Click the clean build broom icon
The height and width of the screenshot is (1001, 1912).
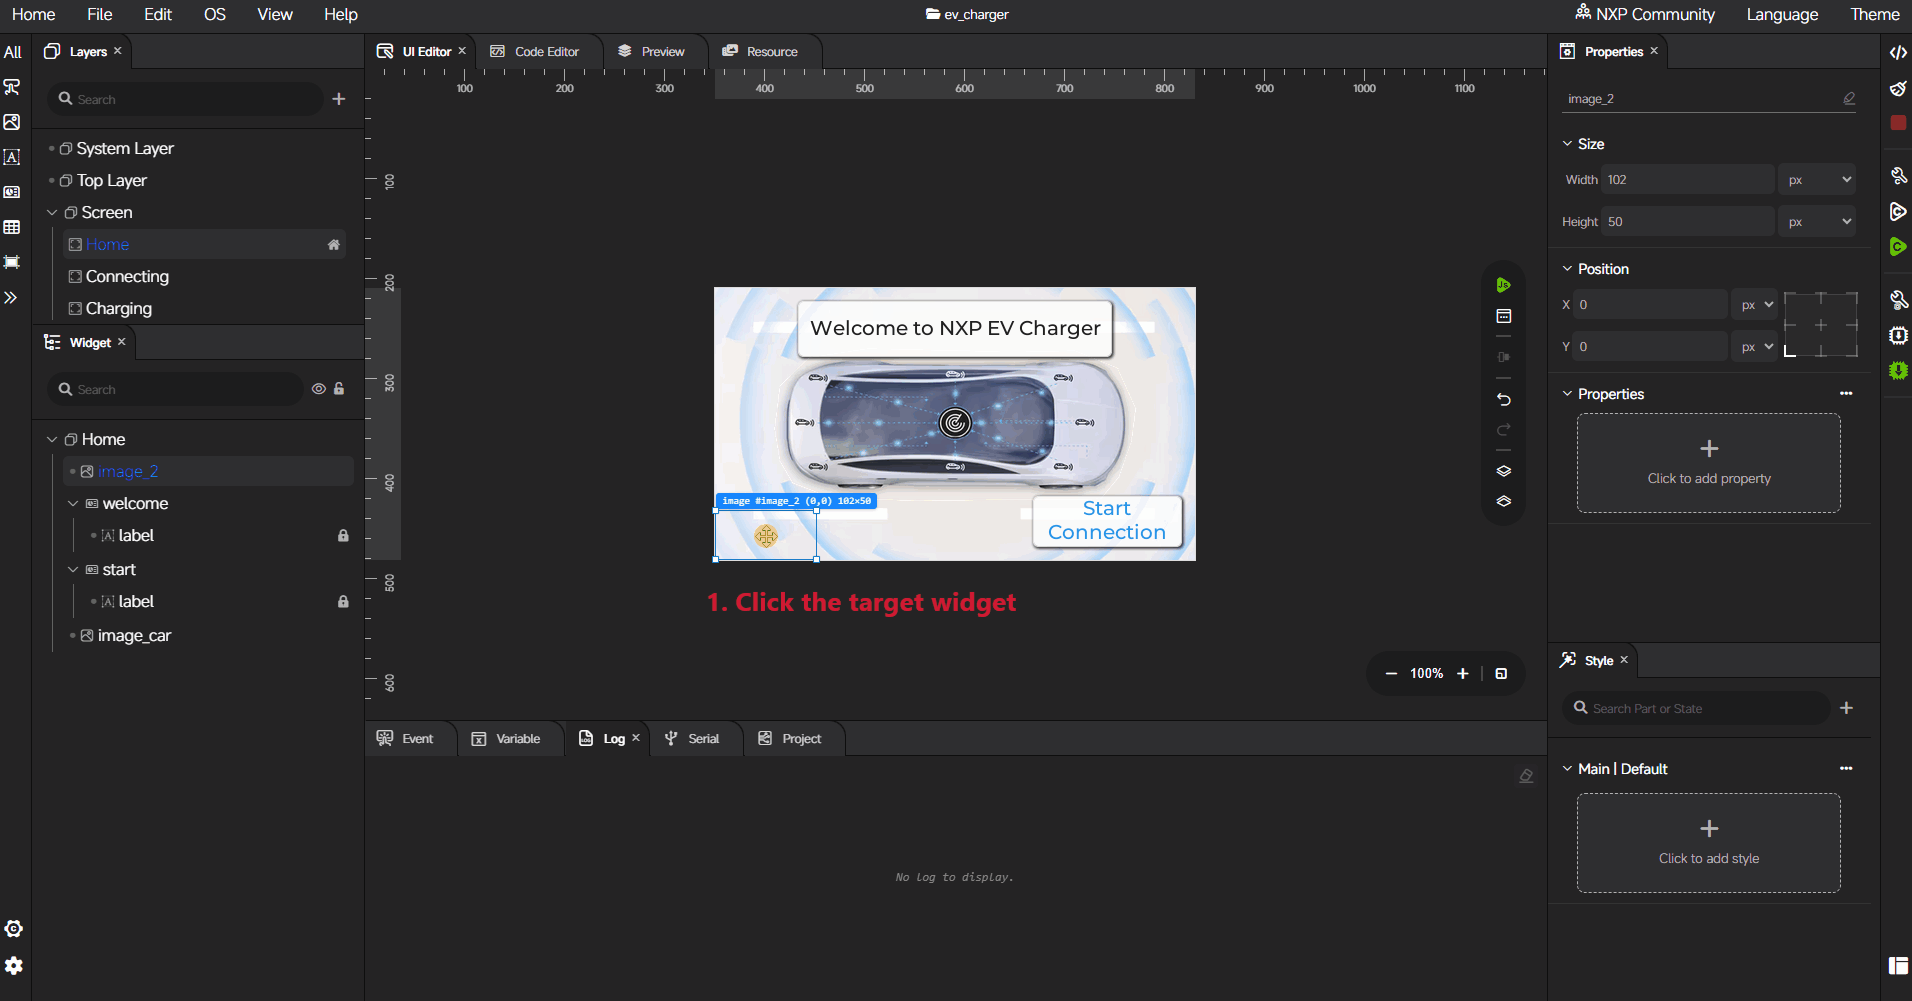pyautogui.click(x=1898, y=88)
